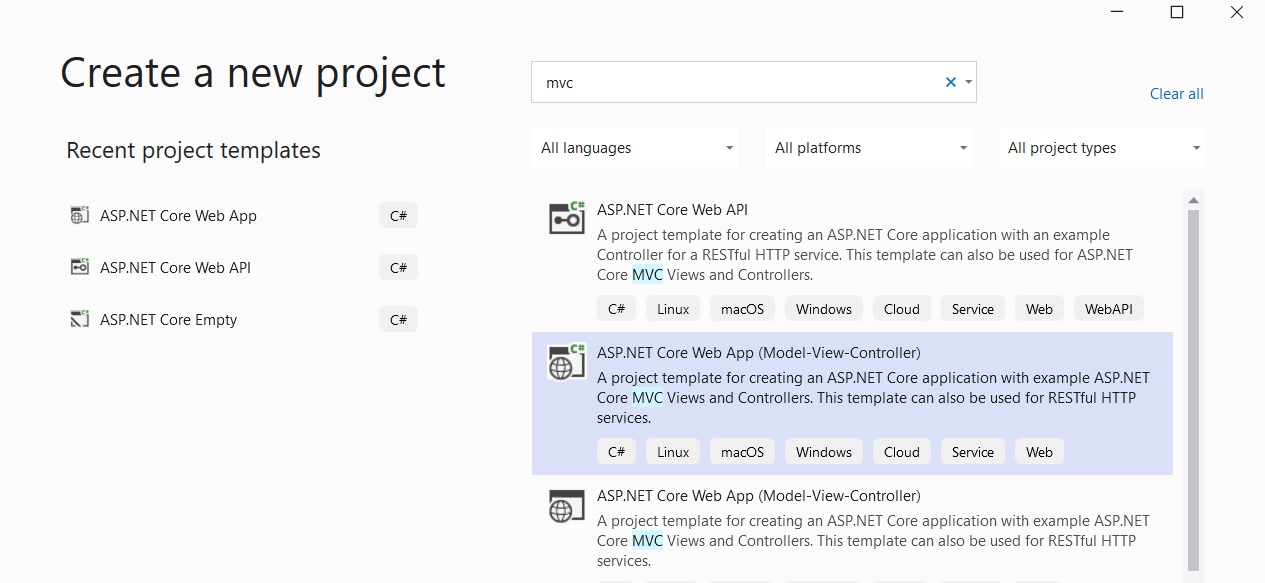Click the Clear all link
Image resolution: width=1265 pixels, height=583 pixels.
[1177, 94]
